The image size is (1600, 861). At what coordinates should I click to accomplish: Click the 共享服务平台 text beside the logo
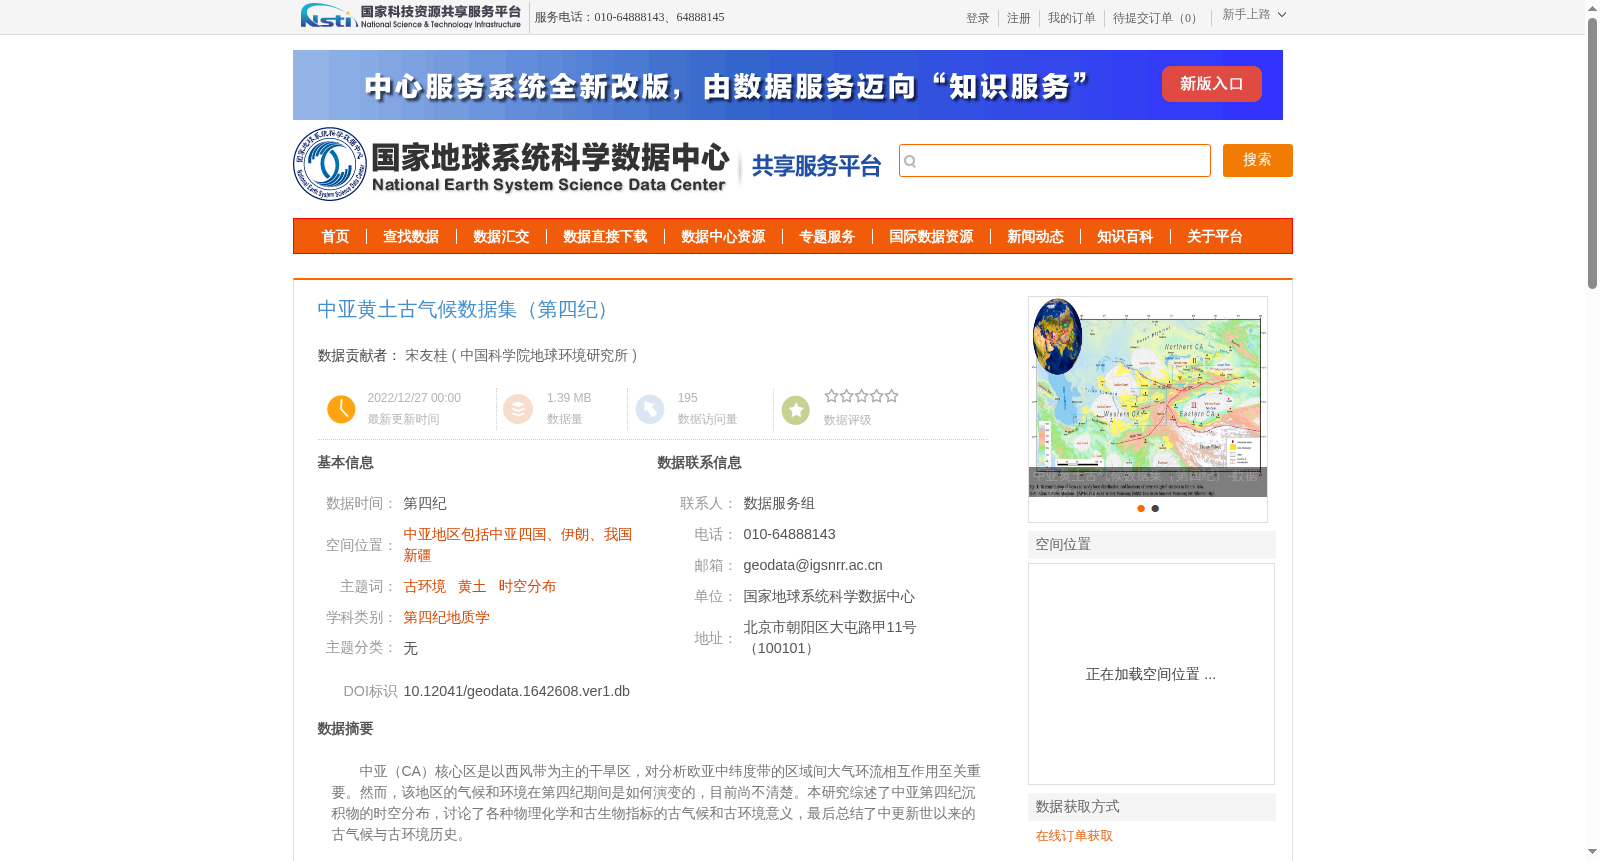[x=816, y=166]
